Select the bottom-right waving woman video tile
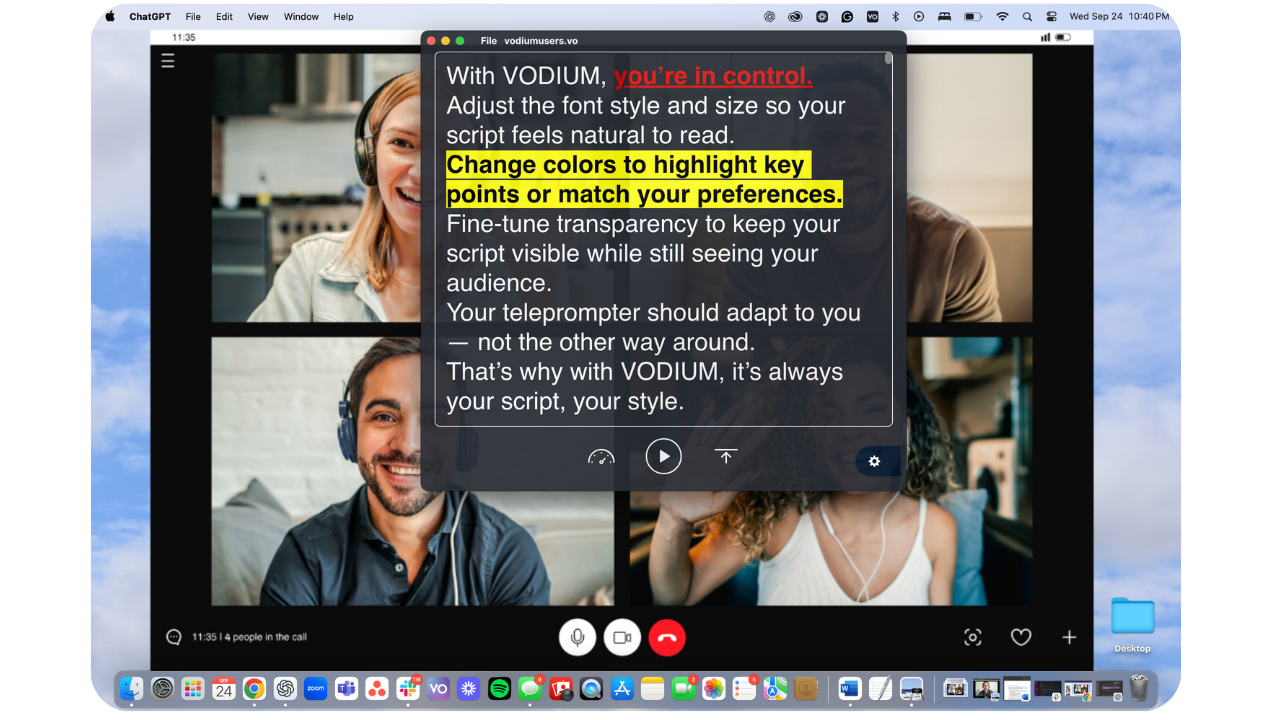Viewport: 1280px width, 720px height. point(831,548)
